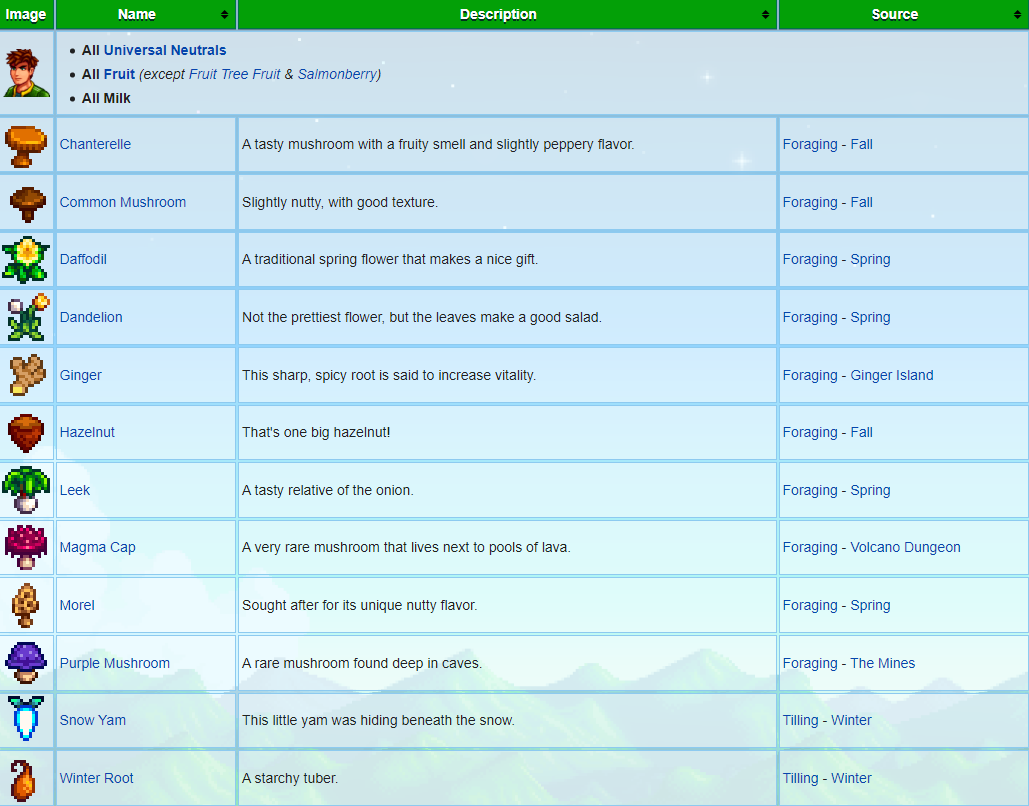Click the Magma Cap mushroom icon
The width and height of the screenshot is (1029, 806).
click(26, 548)
